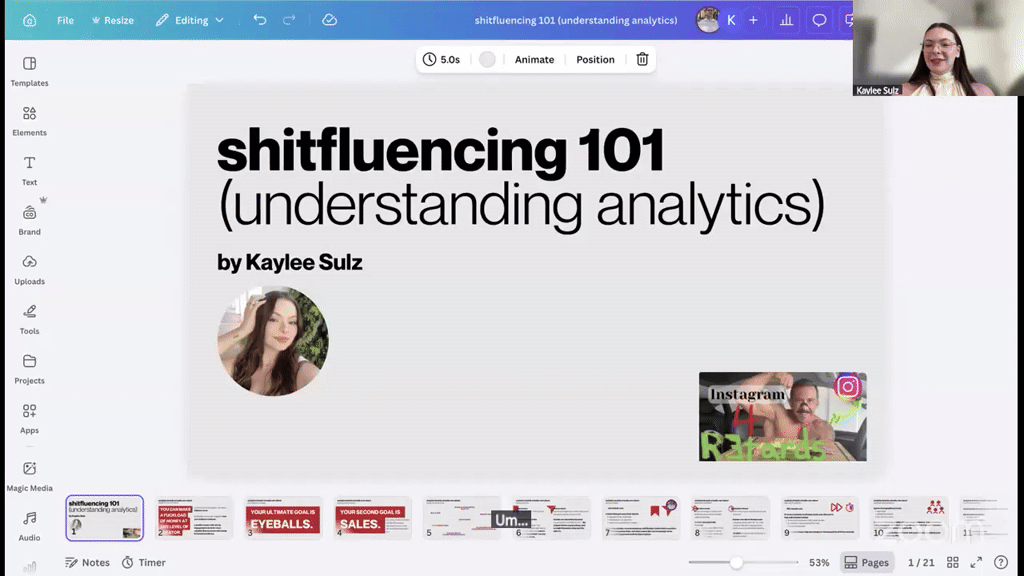Open the Text panel
The height and width of the screenshot is (576, 1024).
click(29, 170)
